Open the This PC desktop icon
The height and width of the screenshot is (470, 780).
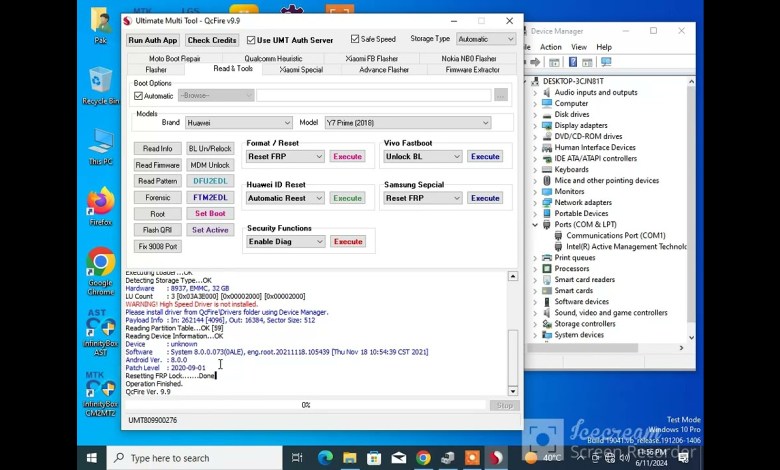tap(100, 147)
